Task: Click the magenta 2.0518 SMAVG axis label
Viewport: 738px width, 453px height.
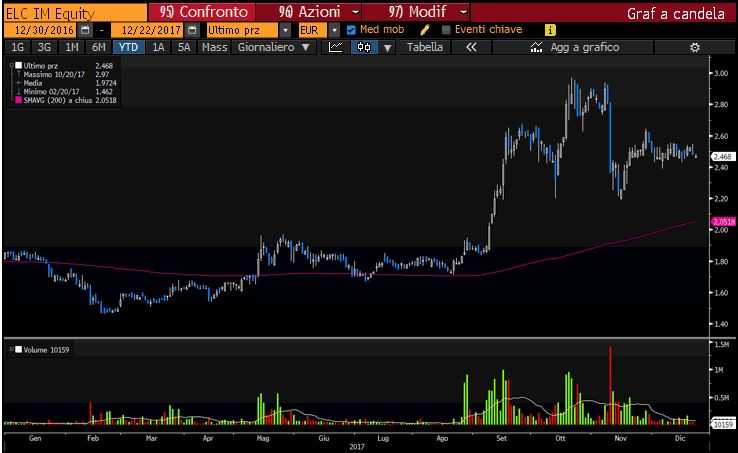Action: click(x=723, y=222)
